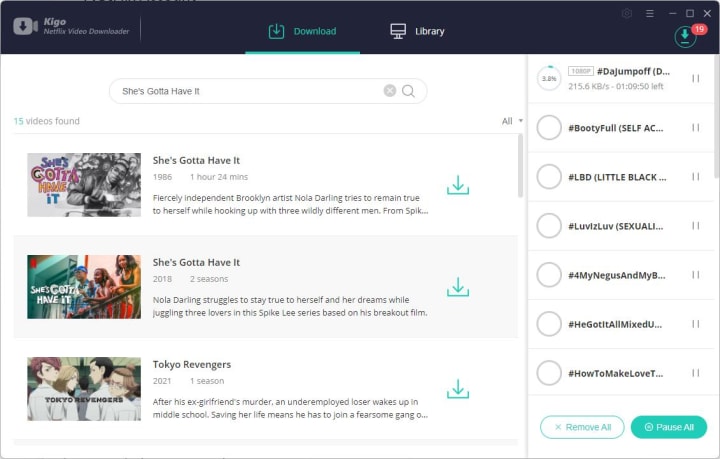Pause the #DaJumpoff download
Viewport: 720px width, 459px height.
pos(696,78)
